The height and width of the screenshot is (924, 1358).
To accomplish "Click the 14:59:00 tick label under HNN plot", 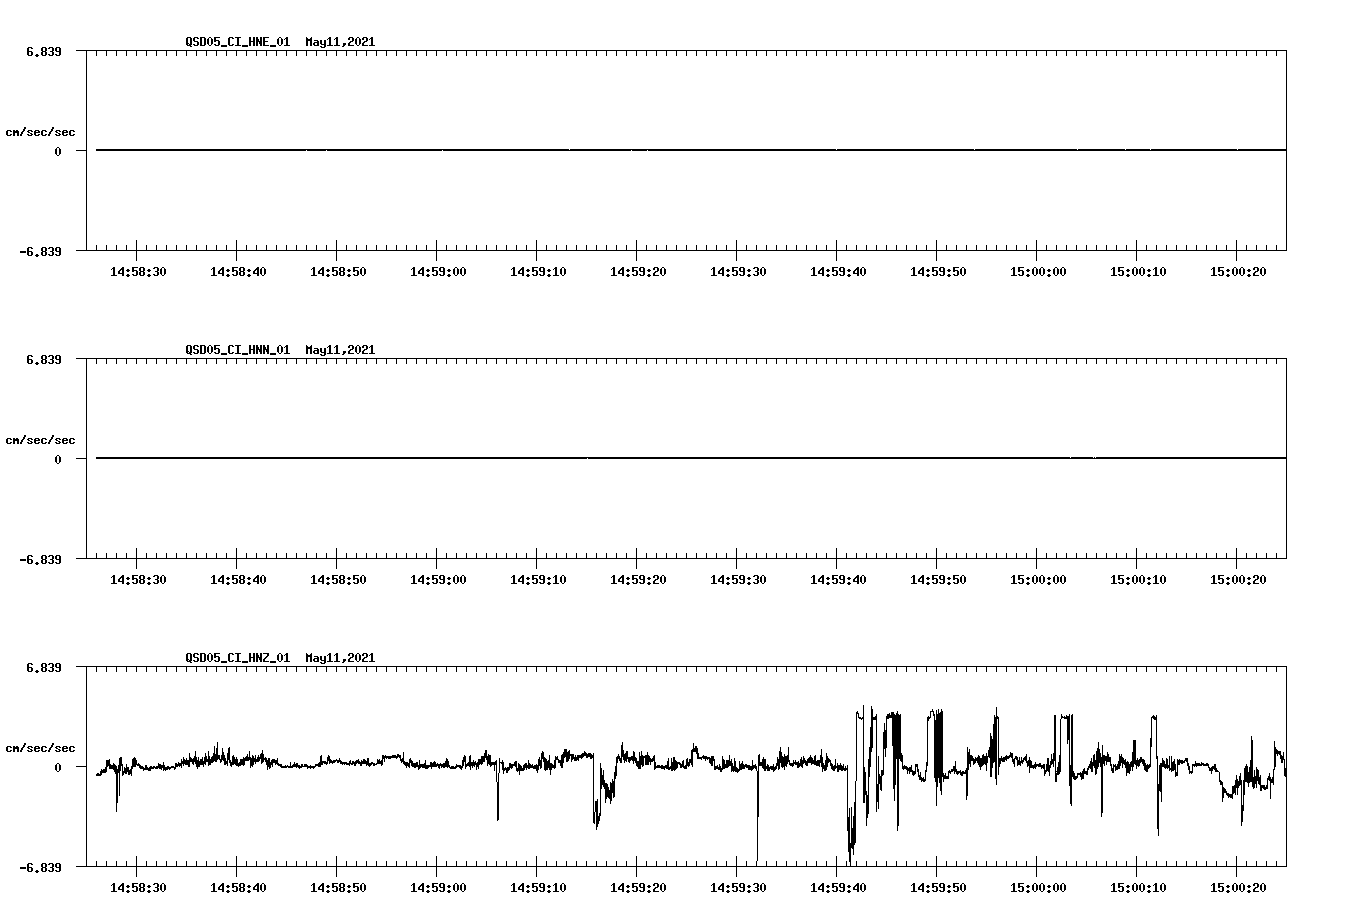I will [437, 577].
